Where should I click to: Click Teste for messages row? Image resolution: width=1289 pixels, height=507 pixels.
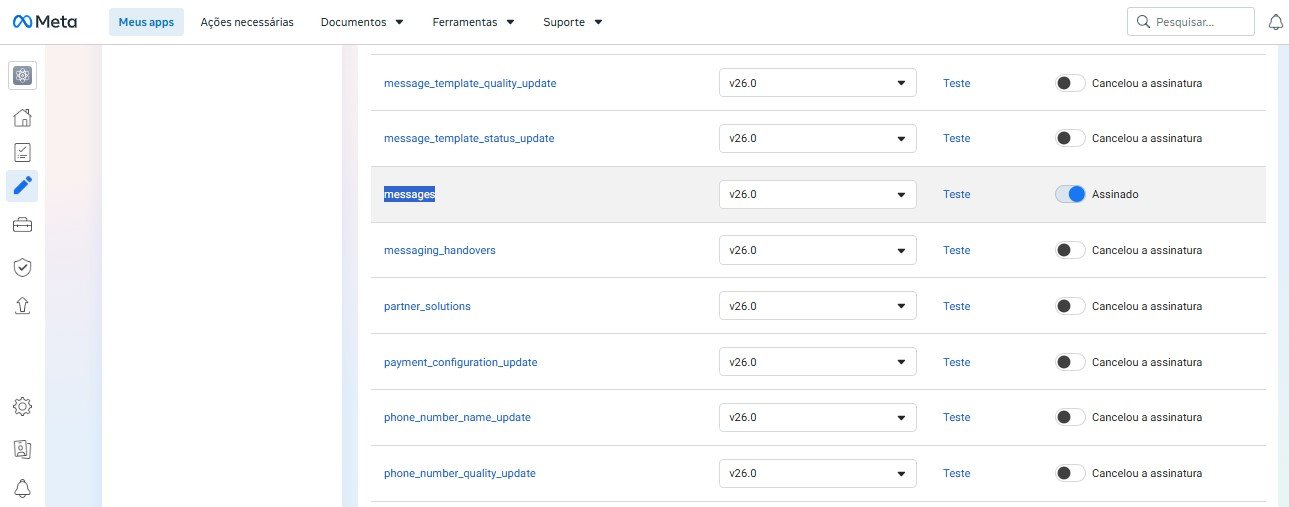pos(956,194)
